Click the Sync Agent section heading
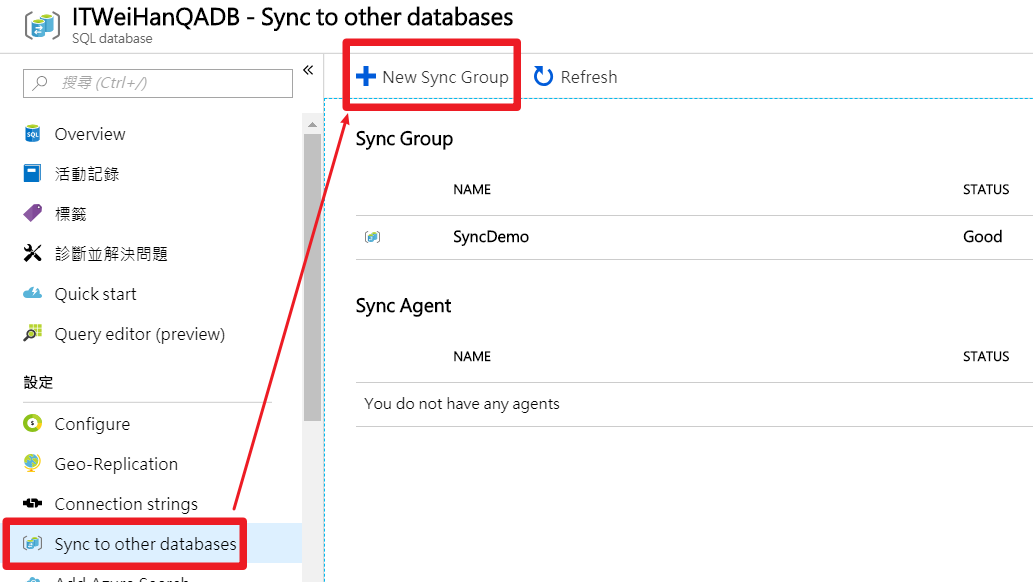Screen dimensions: 1033x582 click(x=403, y=306)
